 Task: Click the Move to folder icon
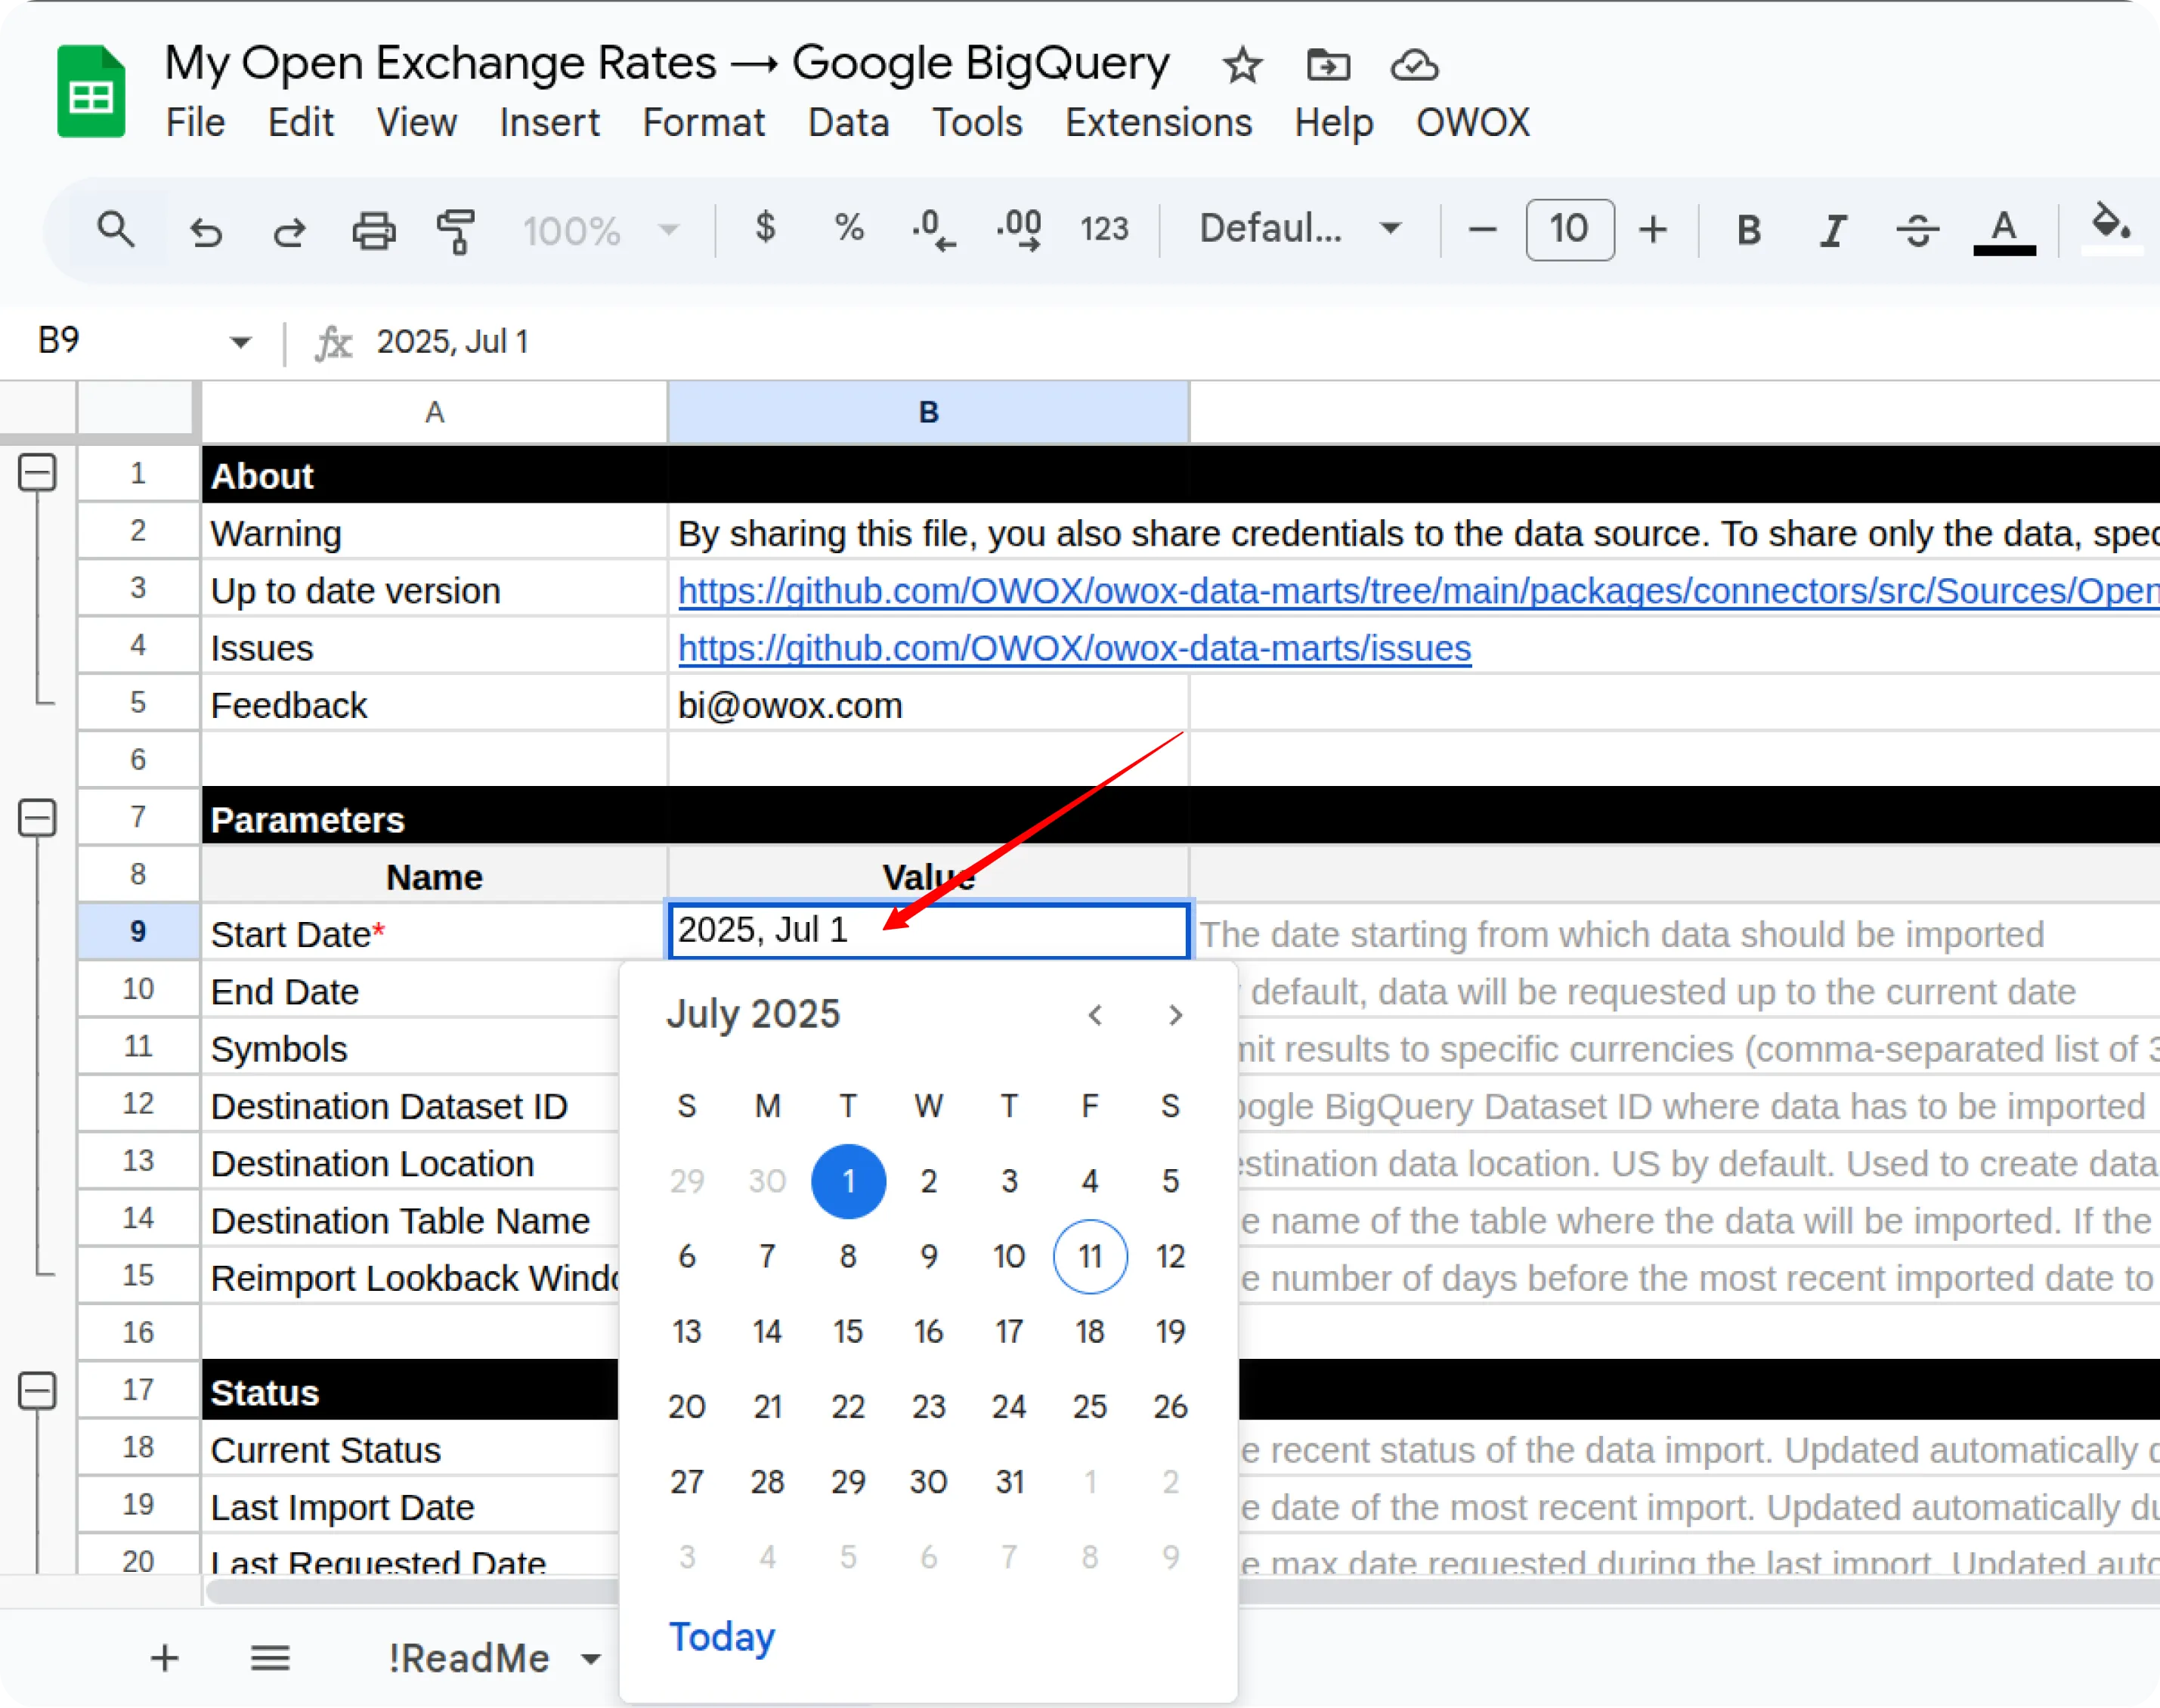coord(1328,66)
